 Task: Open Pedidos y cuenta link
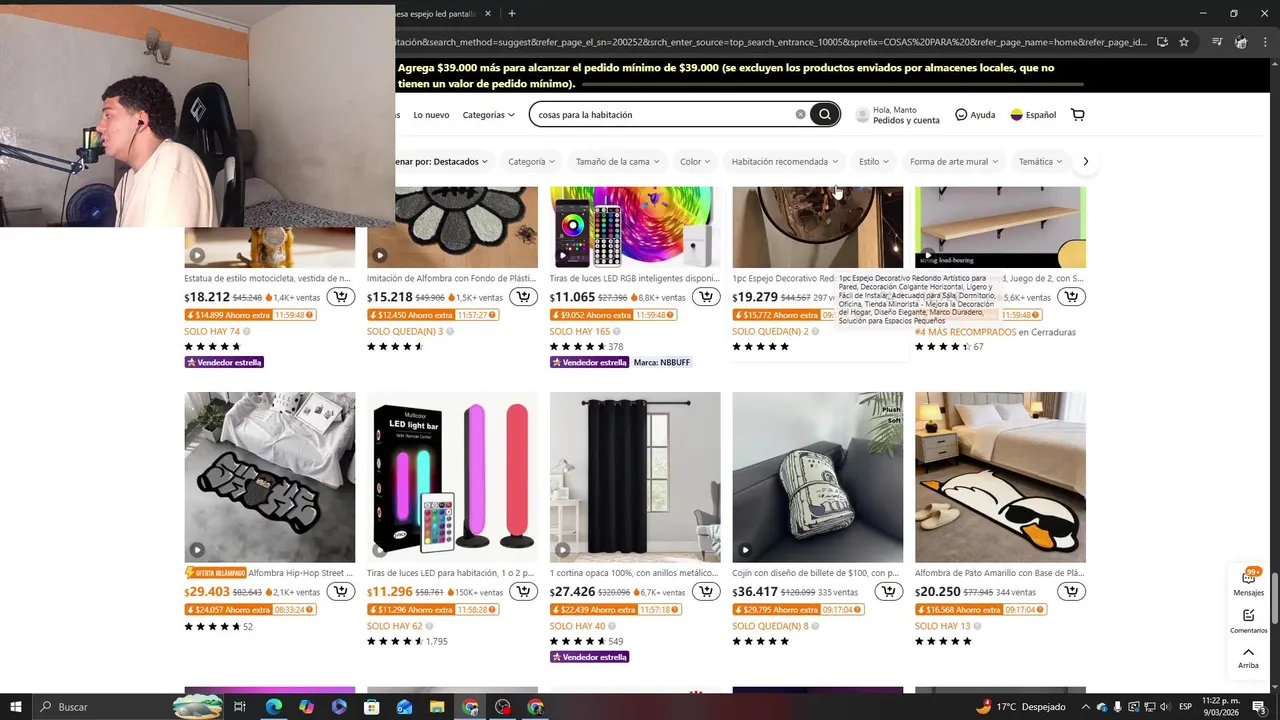[906, 120]
